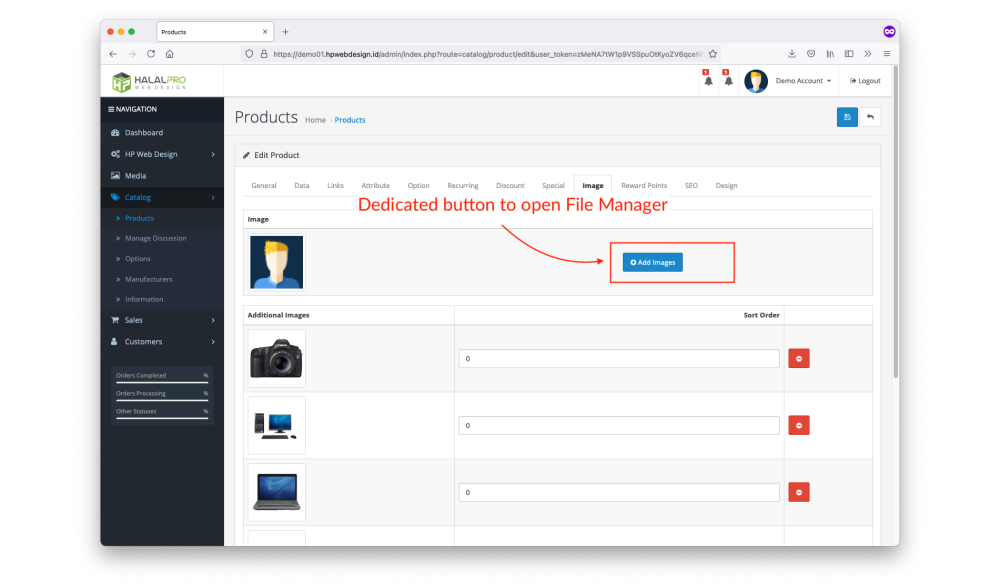Image resolution: width=1000 pixels, height=585 pixels.
Task: Switch to the General tab
Action: [x=264, y=186]
